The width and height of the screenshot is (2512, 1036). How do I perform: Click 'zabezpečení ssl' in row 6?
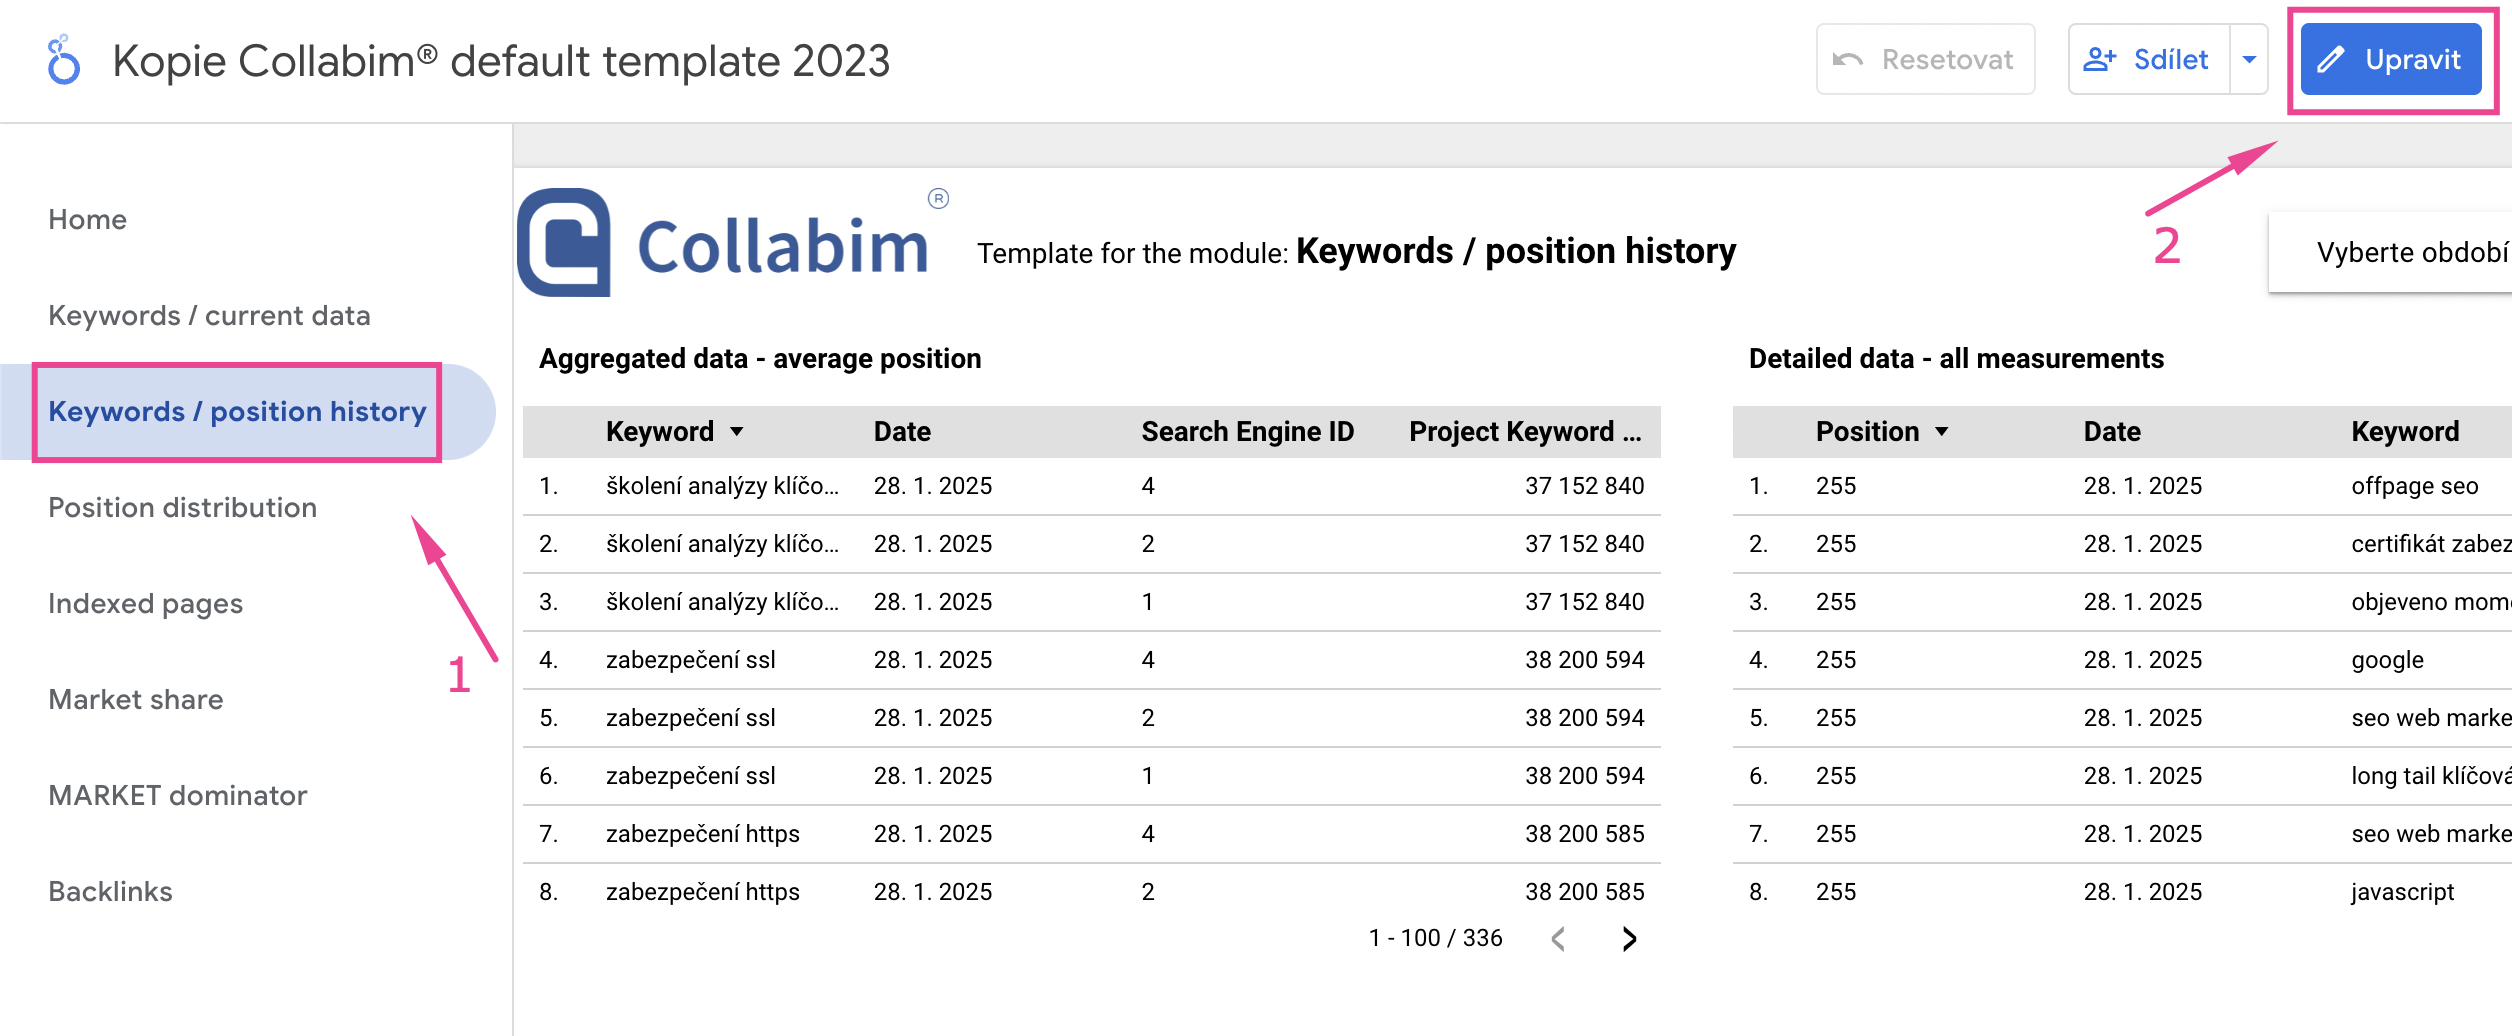click(x=690, y=776)
